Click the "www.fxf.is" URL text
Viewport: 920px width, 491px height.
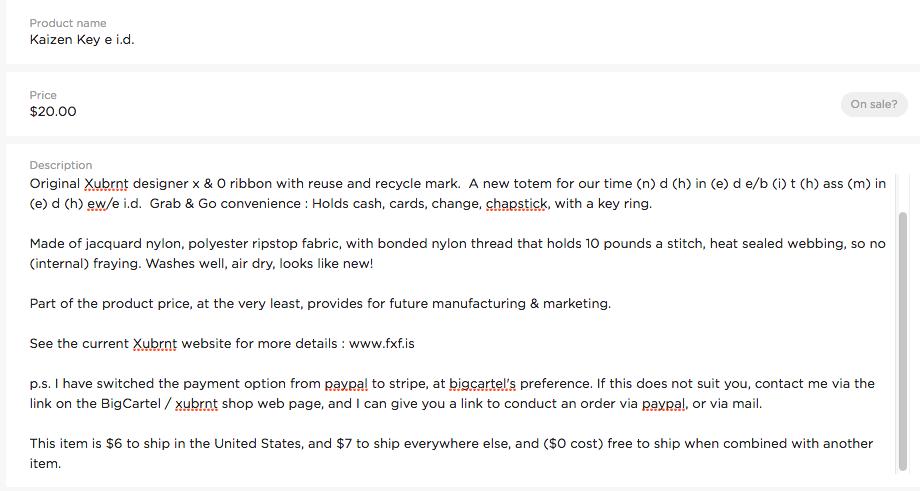coord(381,344)
